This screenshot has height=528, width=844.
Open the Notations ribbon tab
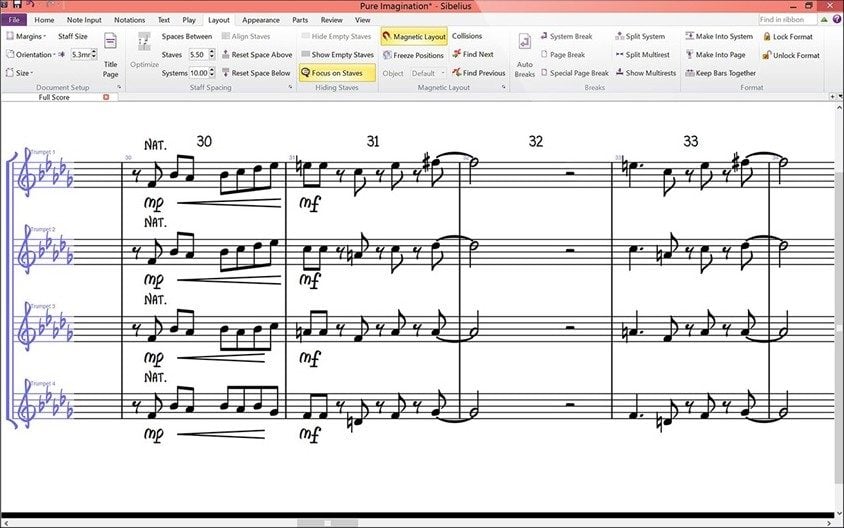129,20
